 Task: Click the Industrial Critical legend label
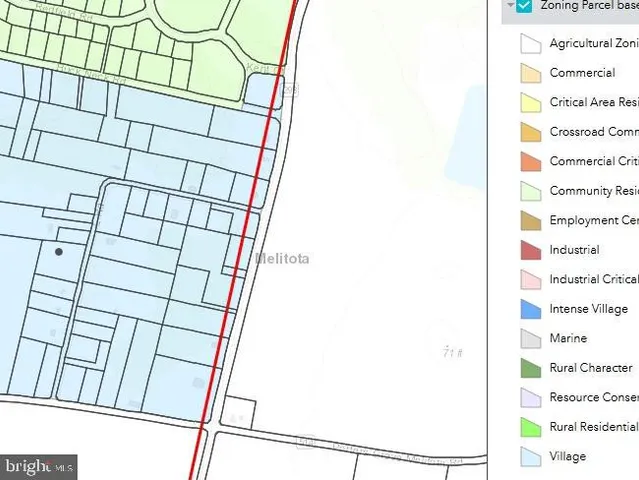(593, 280)
